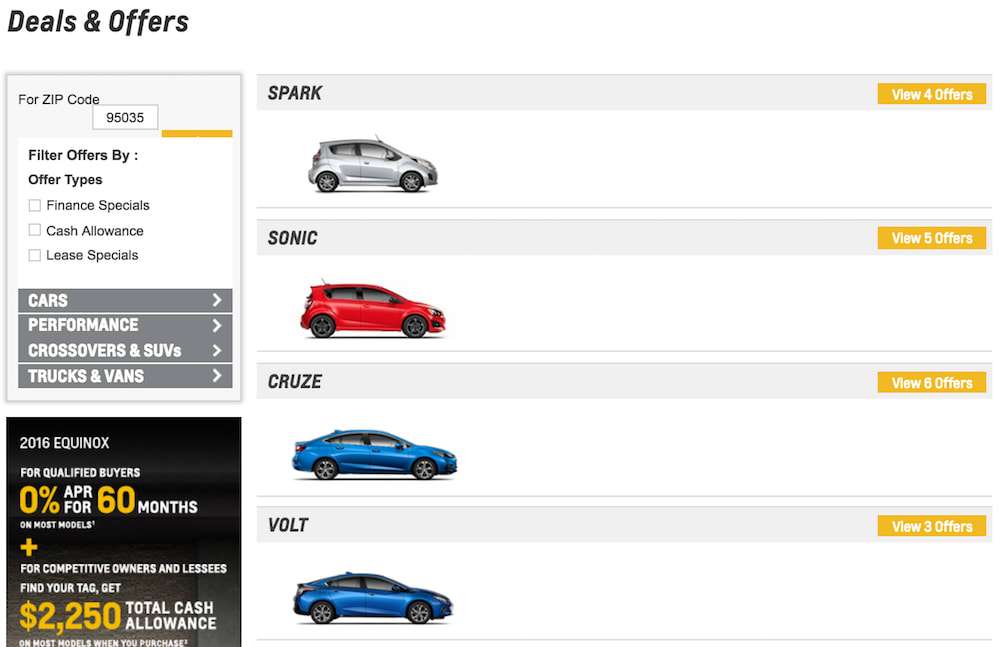Screen dimensions: 1000x647
Task: Tick the Finance Specials checkbox
Action: tap(35, 205)
